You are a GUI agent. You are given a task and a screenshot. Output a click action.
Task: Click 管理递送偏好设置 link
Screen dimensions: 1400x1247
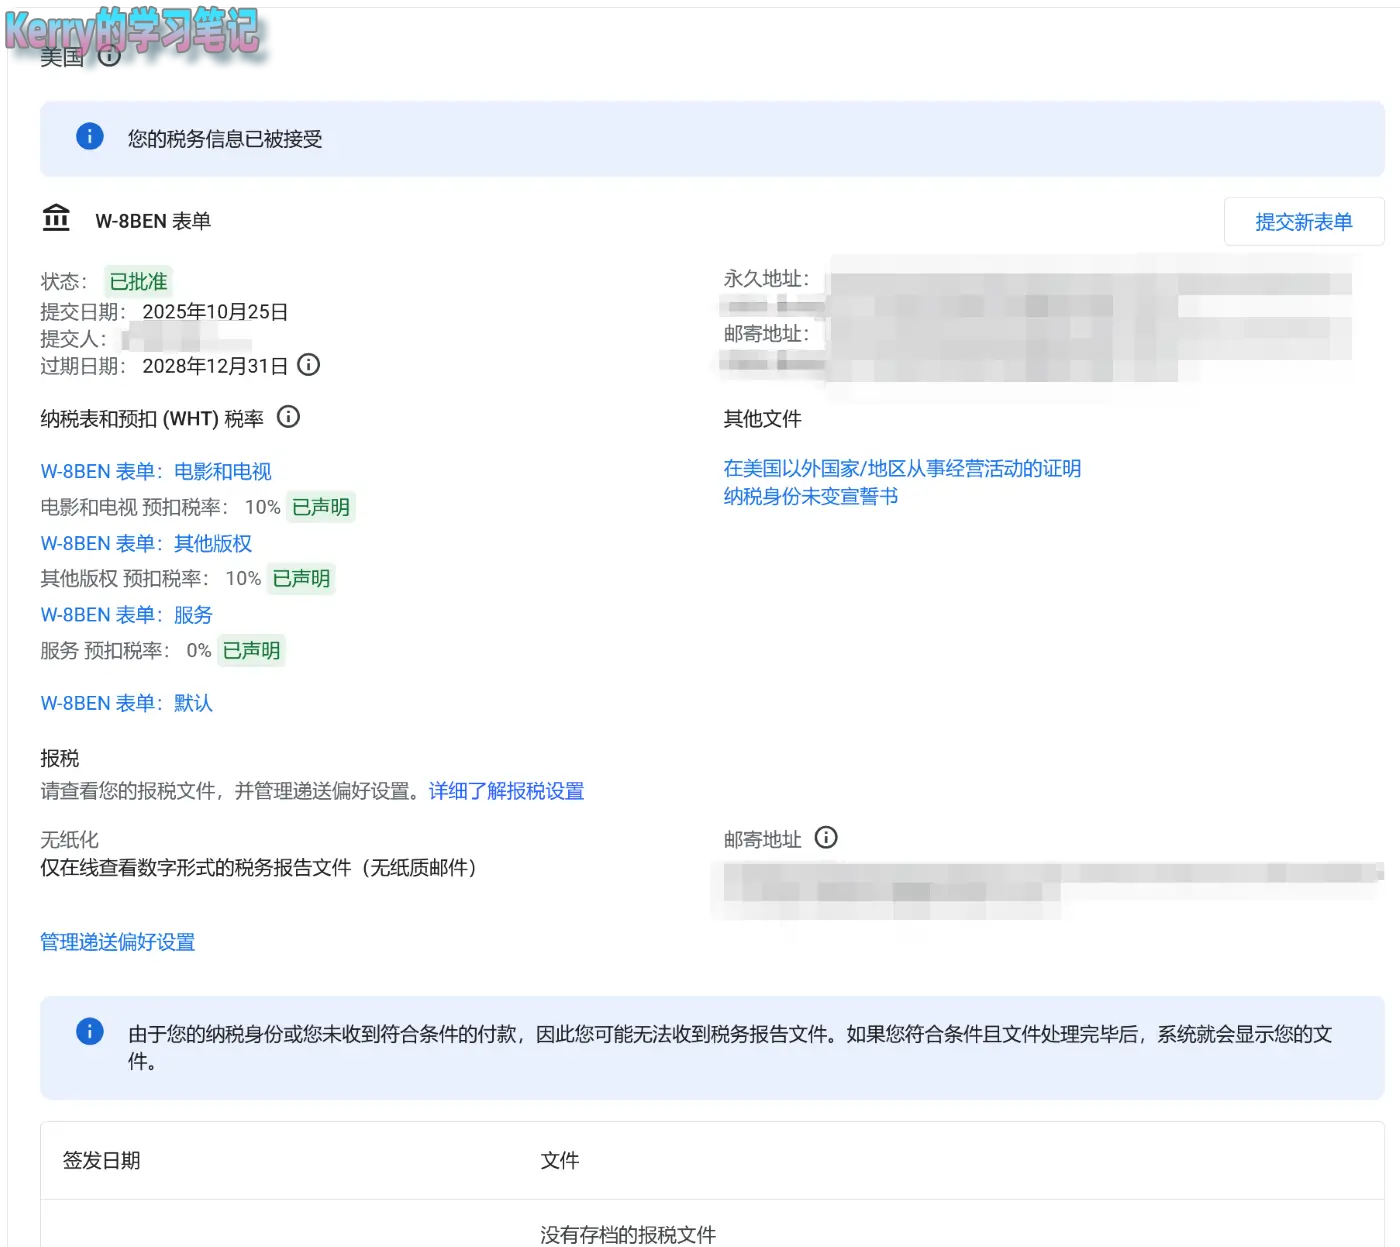117,942
